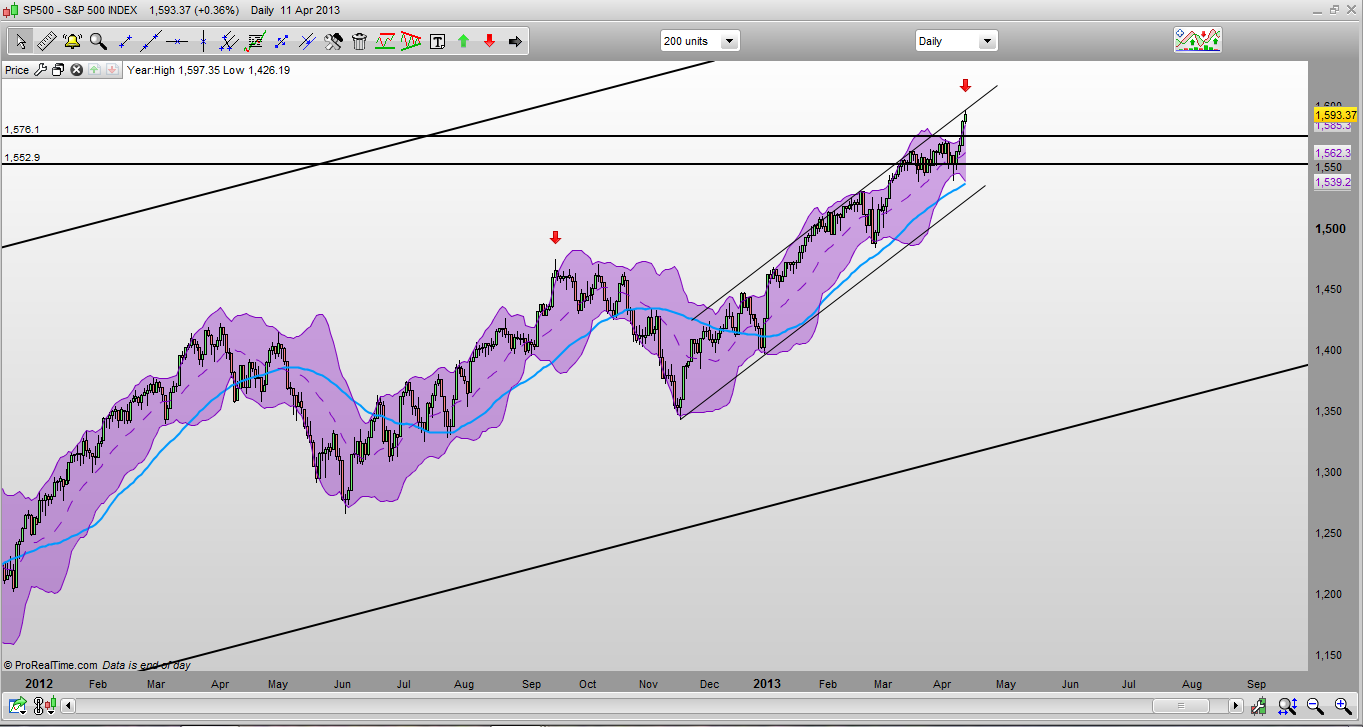The width and height of the screenshot is (1363, 727).
Task: Insert a black right arrow
Action: point(516,41)
